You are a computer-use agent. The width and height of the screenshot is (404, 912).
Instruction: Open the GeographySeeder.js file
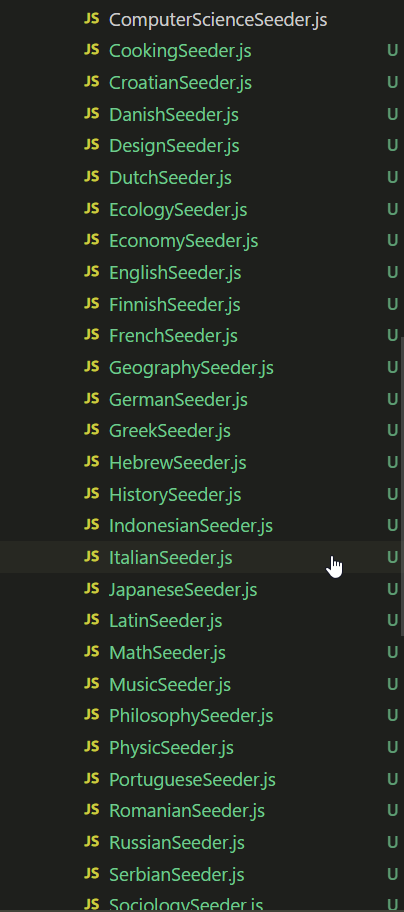coord(202,368)
